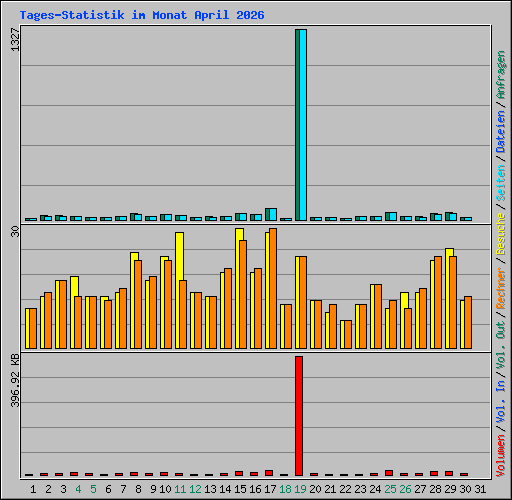Click the "Rechner" legend label
The height and width of the screenshot is (500, 512).
point(501,288)
